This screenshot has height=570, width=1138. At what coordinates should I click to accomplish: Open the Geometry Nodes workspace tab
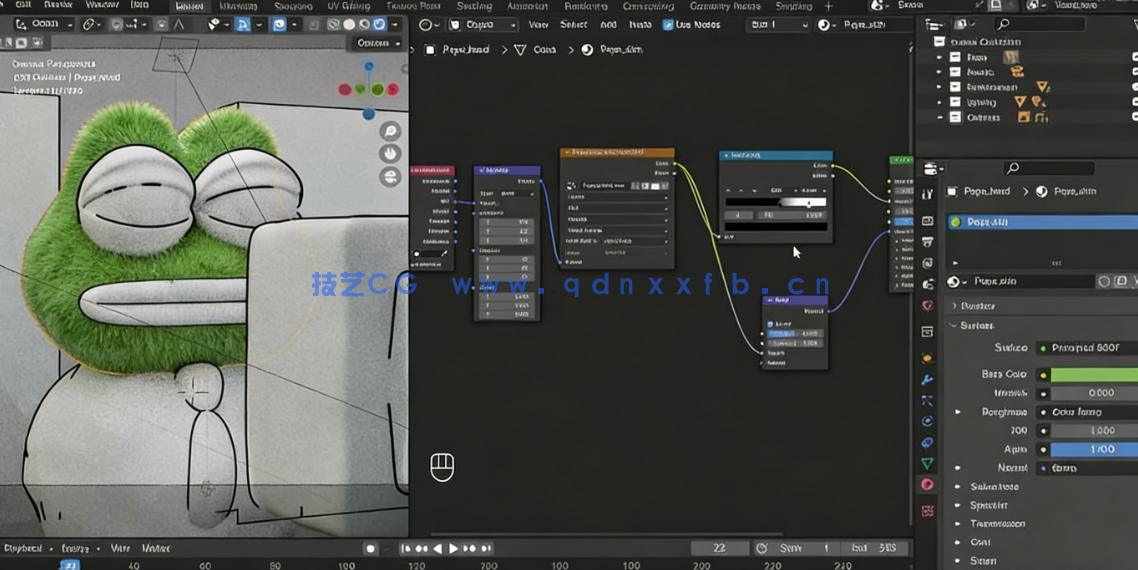pos(724,6)
